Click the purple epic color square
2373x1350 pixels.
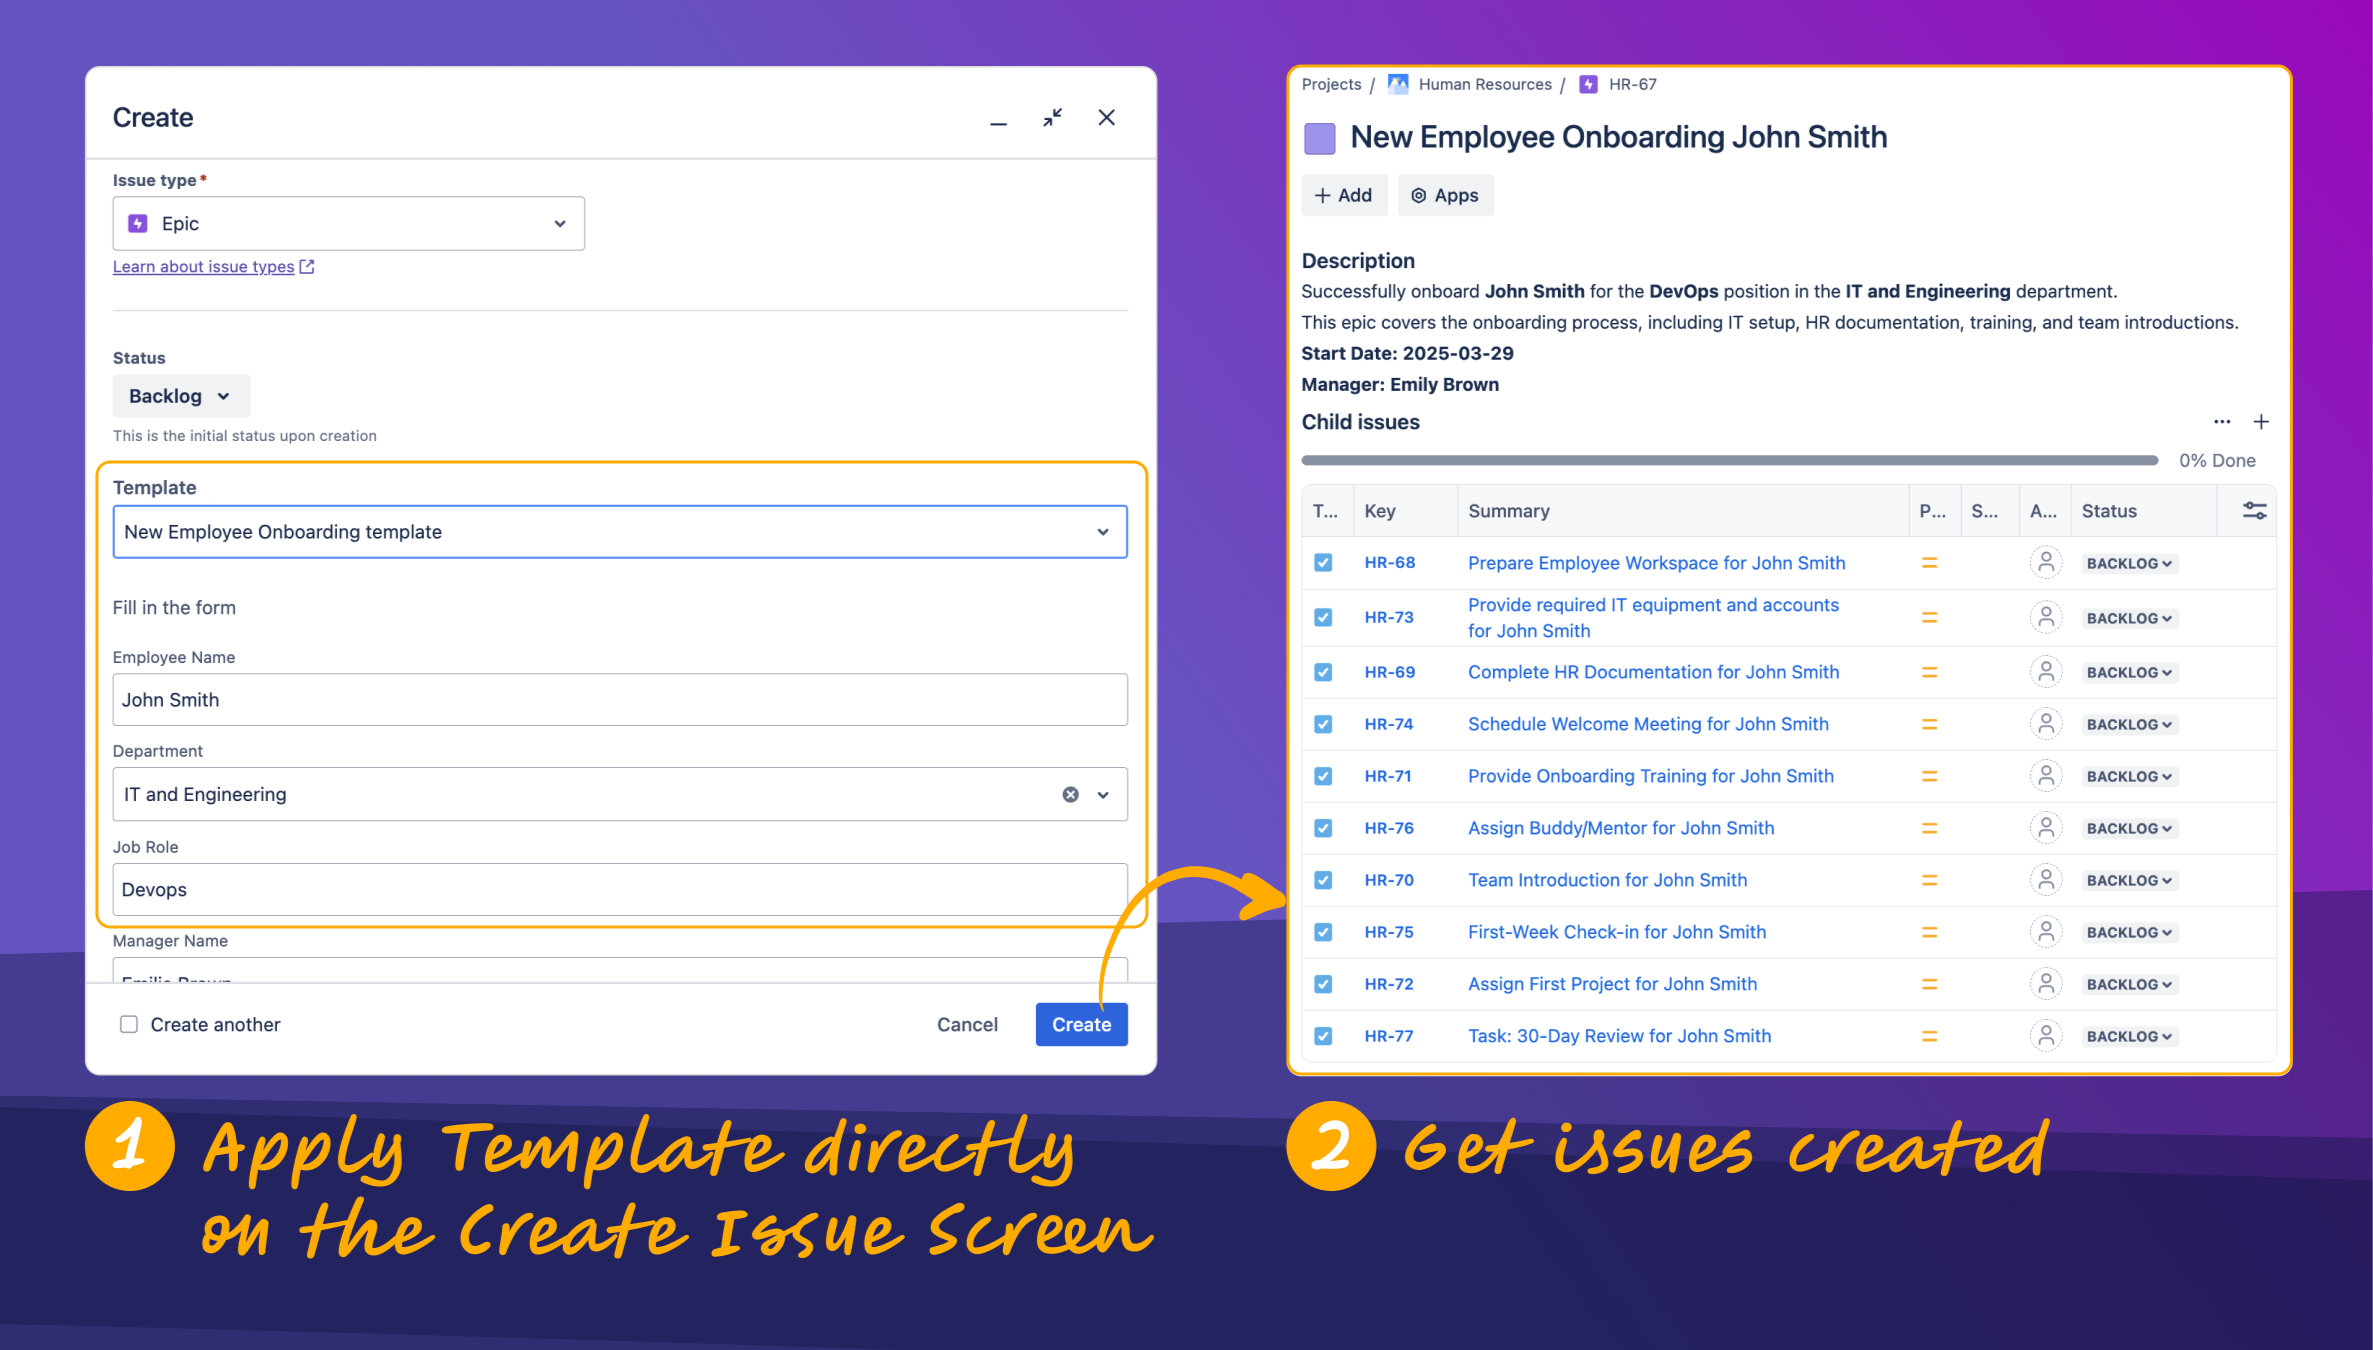1319,138
